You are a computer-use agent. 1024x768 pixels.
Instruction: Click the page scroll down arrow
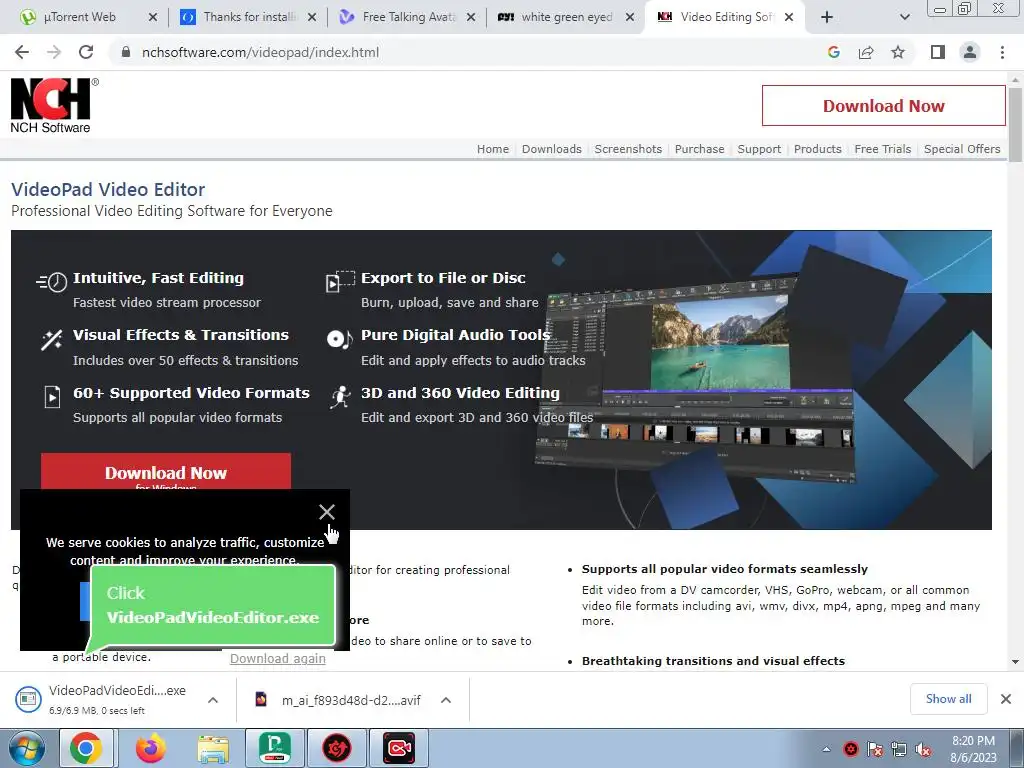click(1015, 662)
